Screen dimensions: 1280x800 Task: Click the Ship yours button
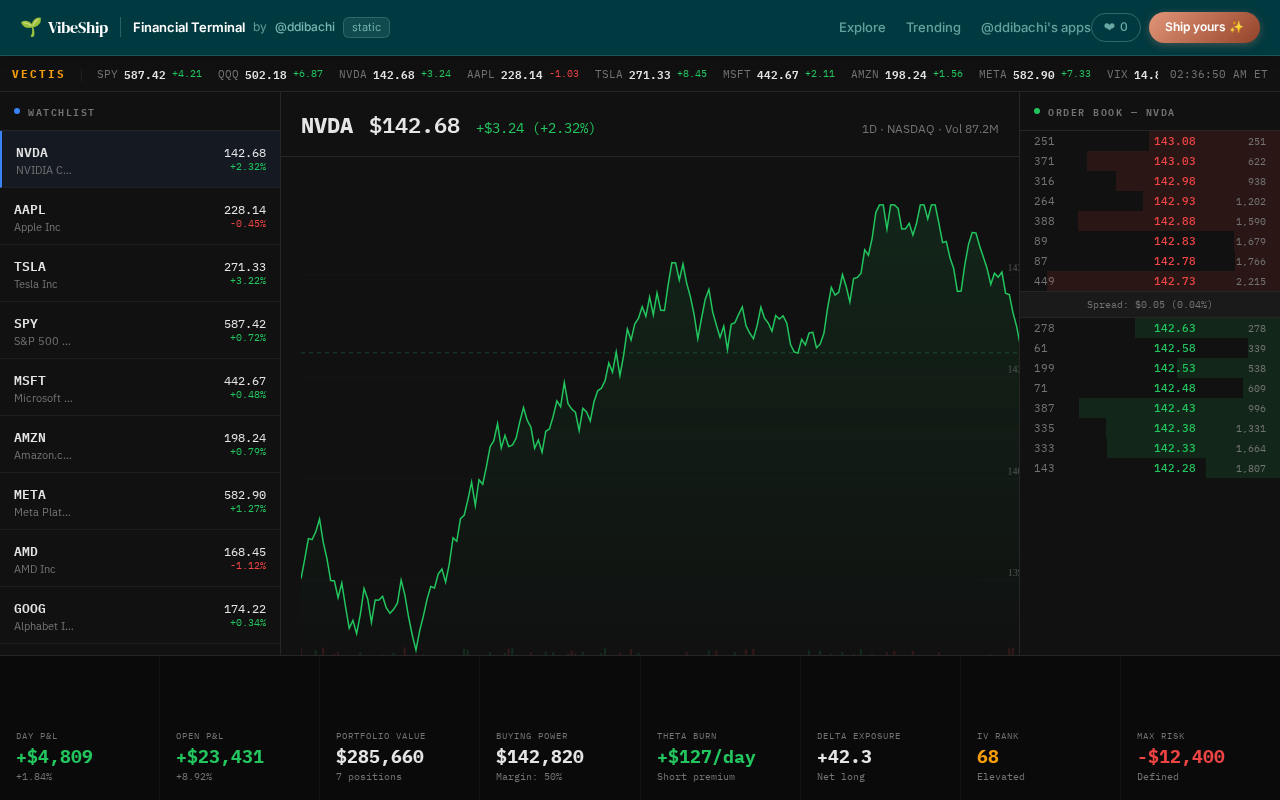point(1204,27)
